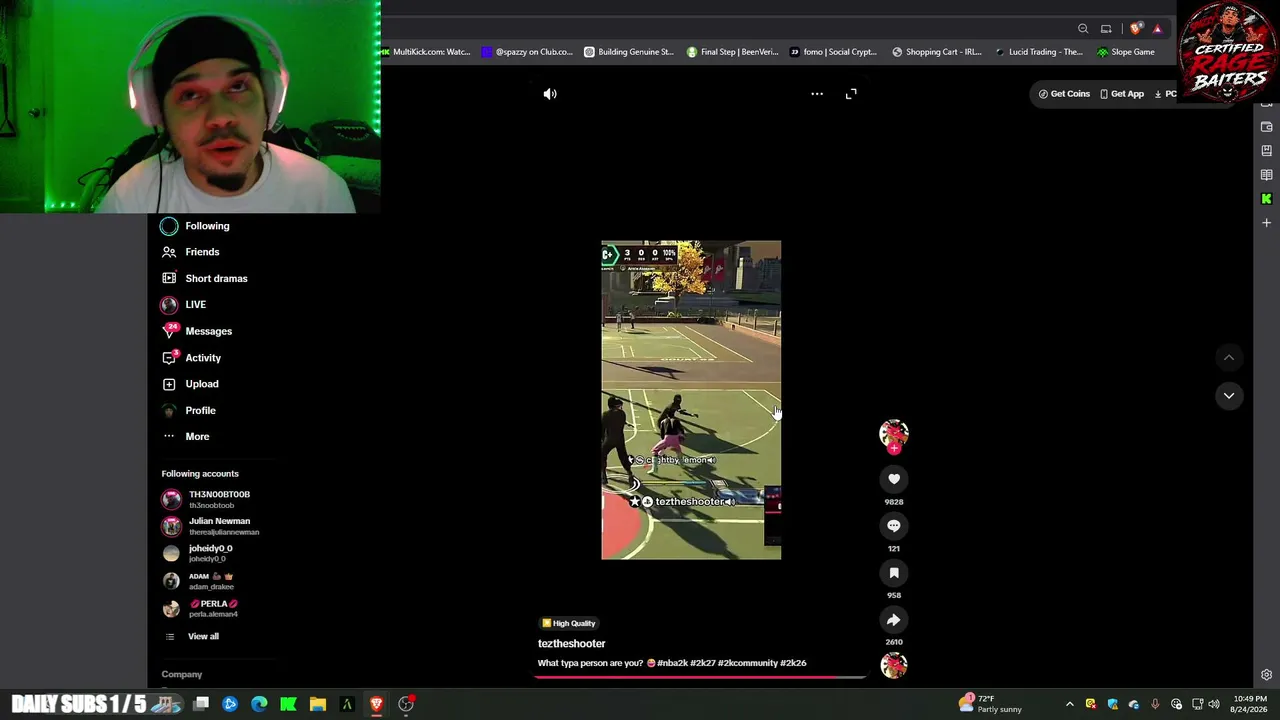The height and width of the screenshot is (720, 1280).
Task: Go to next video with down arrow
Action: [x=1229, y=396]
